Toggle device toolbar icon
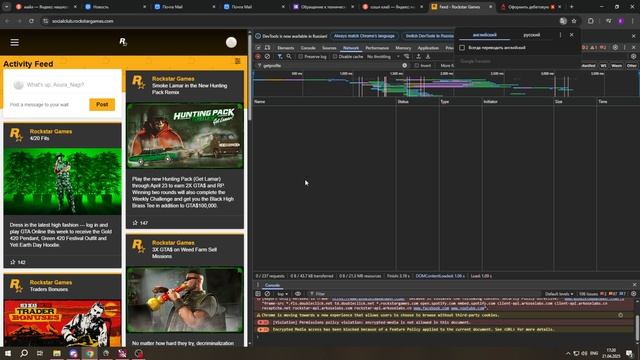The height and width of the screenshot is (360, 640). (x=267, y=48)
